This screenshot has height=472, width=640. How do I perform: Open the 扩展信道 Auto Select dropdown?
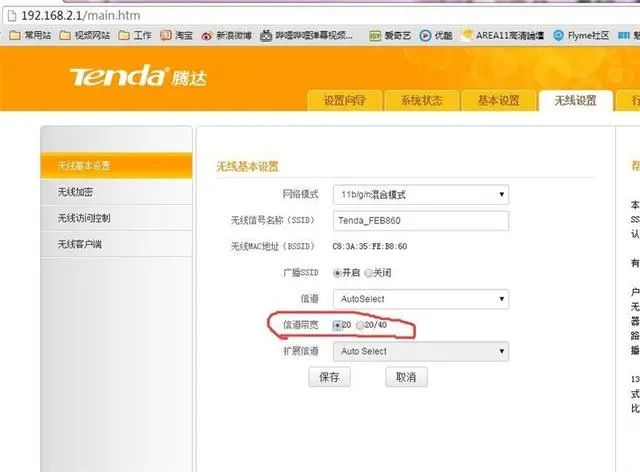420,351
